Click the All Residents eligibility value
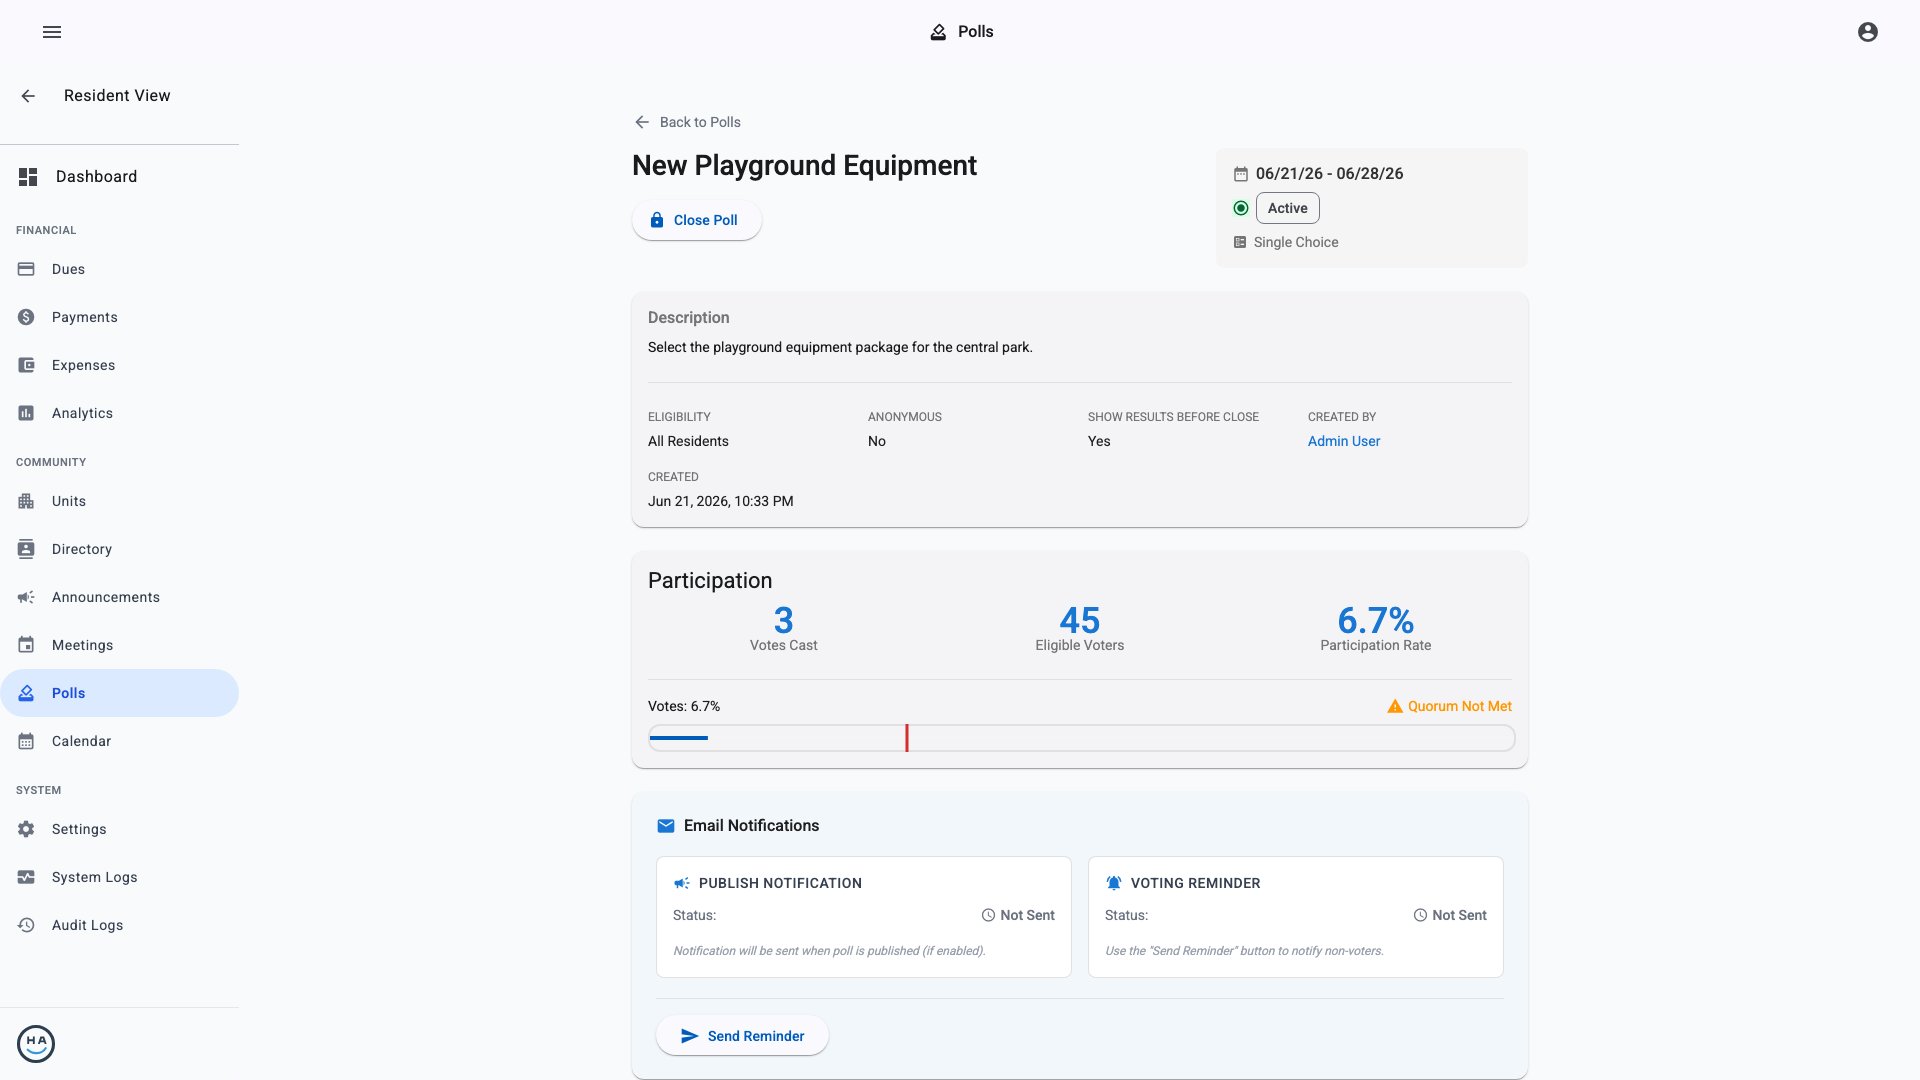The image size is (1920, 1080). tap(688, 441)
